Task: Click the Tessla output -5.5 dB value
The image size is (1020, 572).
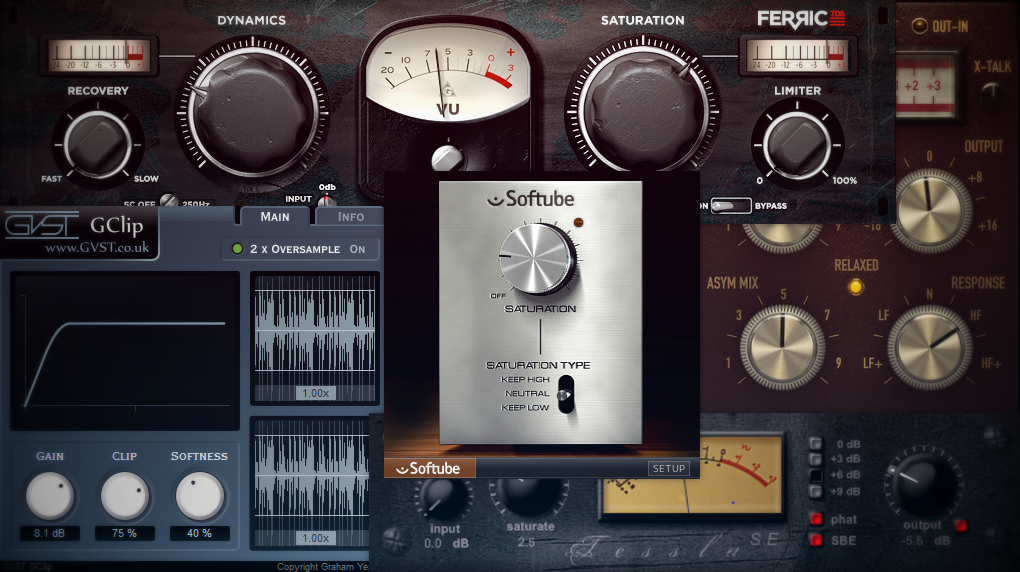Action: point(926,541)
